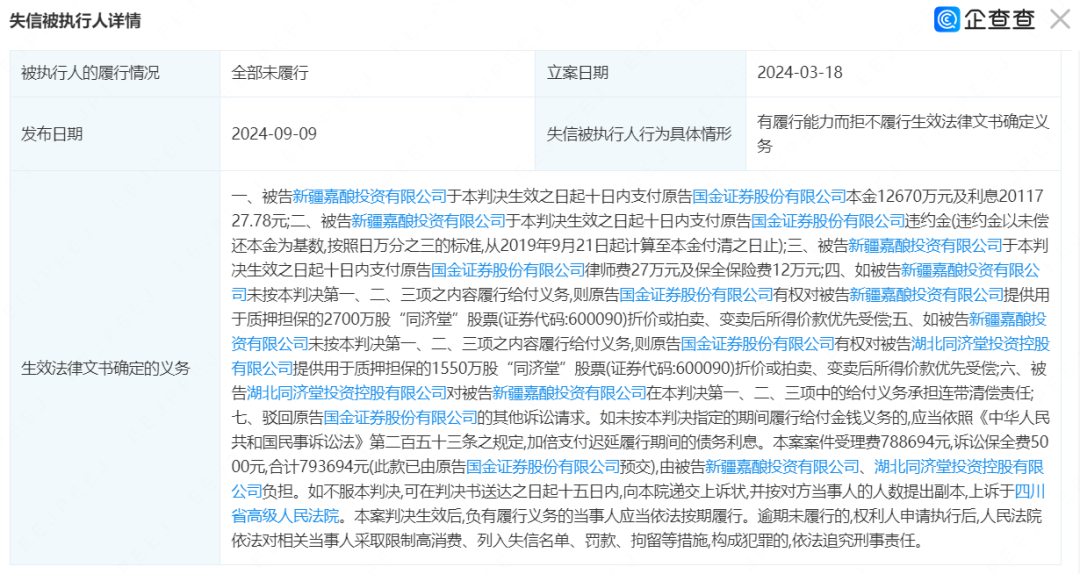Open 国金证券股份有限公司 link after 履行给付义务,则原告 in item 四
Image resolution: width=1080 pixels, height=574 pixels.
[x=696, y=295]
